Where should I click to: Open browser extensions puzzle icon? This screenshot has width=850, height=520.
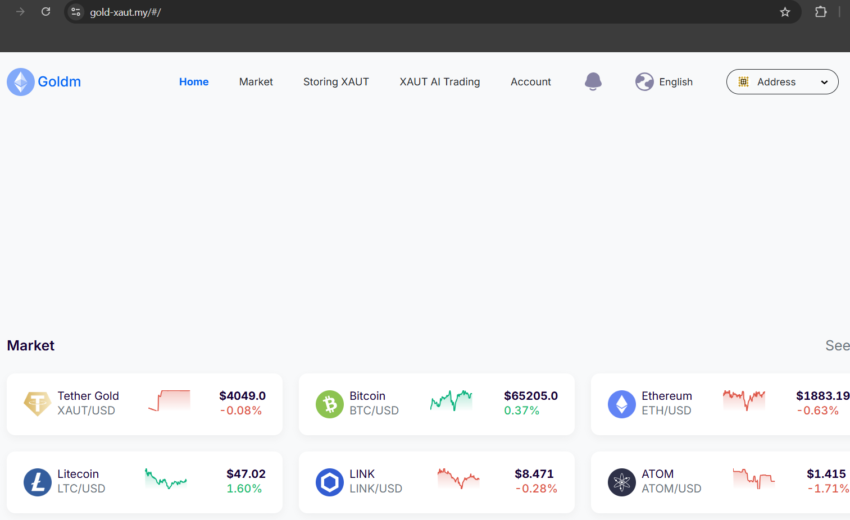pyautogui.click(x=821, y=11)
